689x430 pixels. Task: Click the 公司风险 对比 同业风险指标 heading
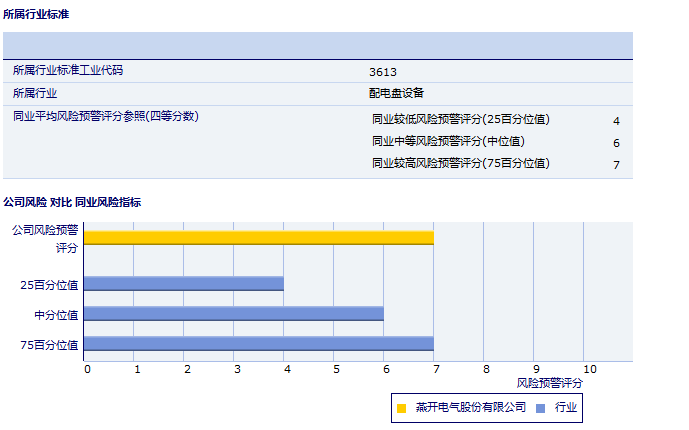(x=72, y=202)
